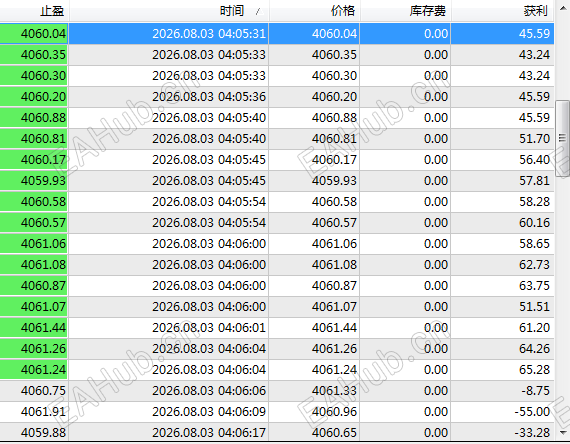
Task: Click the profit value 58.28
Action: [x=534, y=202]
